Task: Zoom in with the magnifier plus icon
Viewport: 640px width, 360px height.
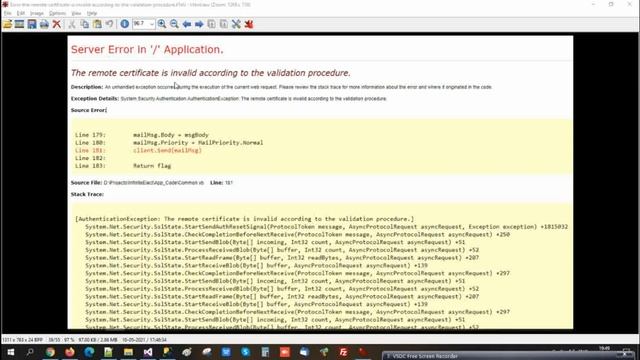Action: 162,24
